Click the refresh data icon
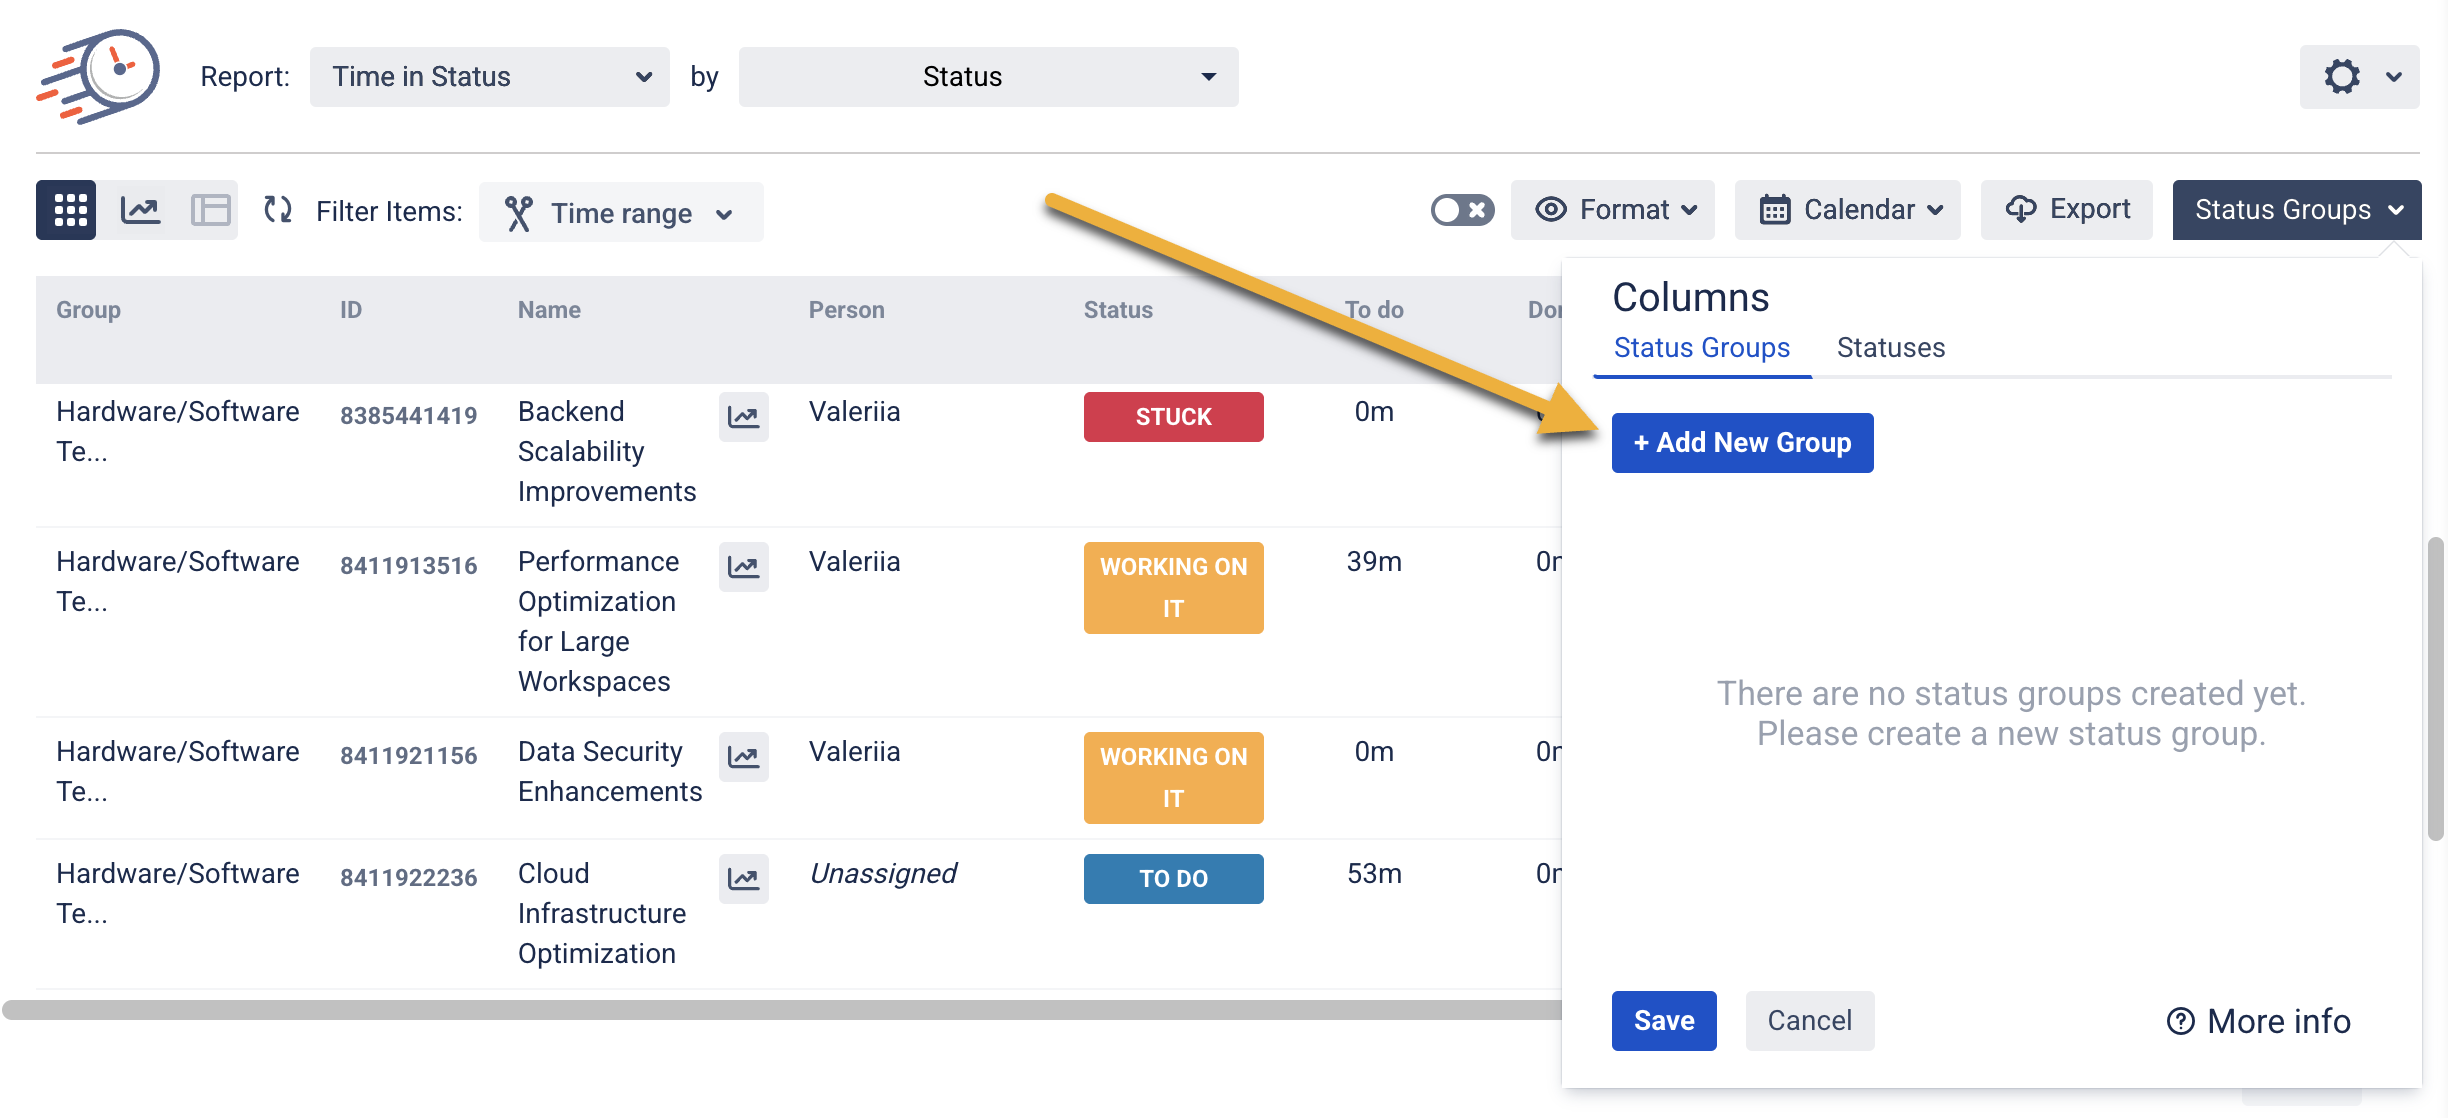2448x1118 pixels. click(277, 210)
